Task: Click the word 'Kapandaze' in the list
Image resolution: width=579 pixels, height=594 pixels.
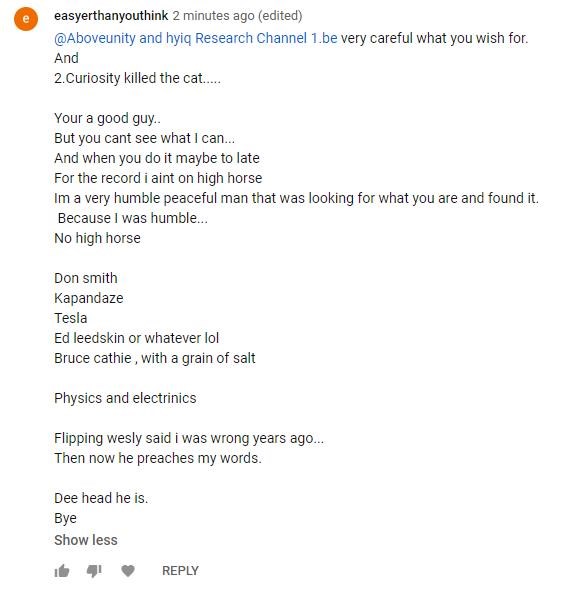Action: pos(89,298)
